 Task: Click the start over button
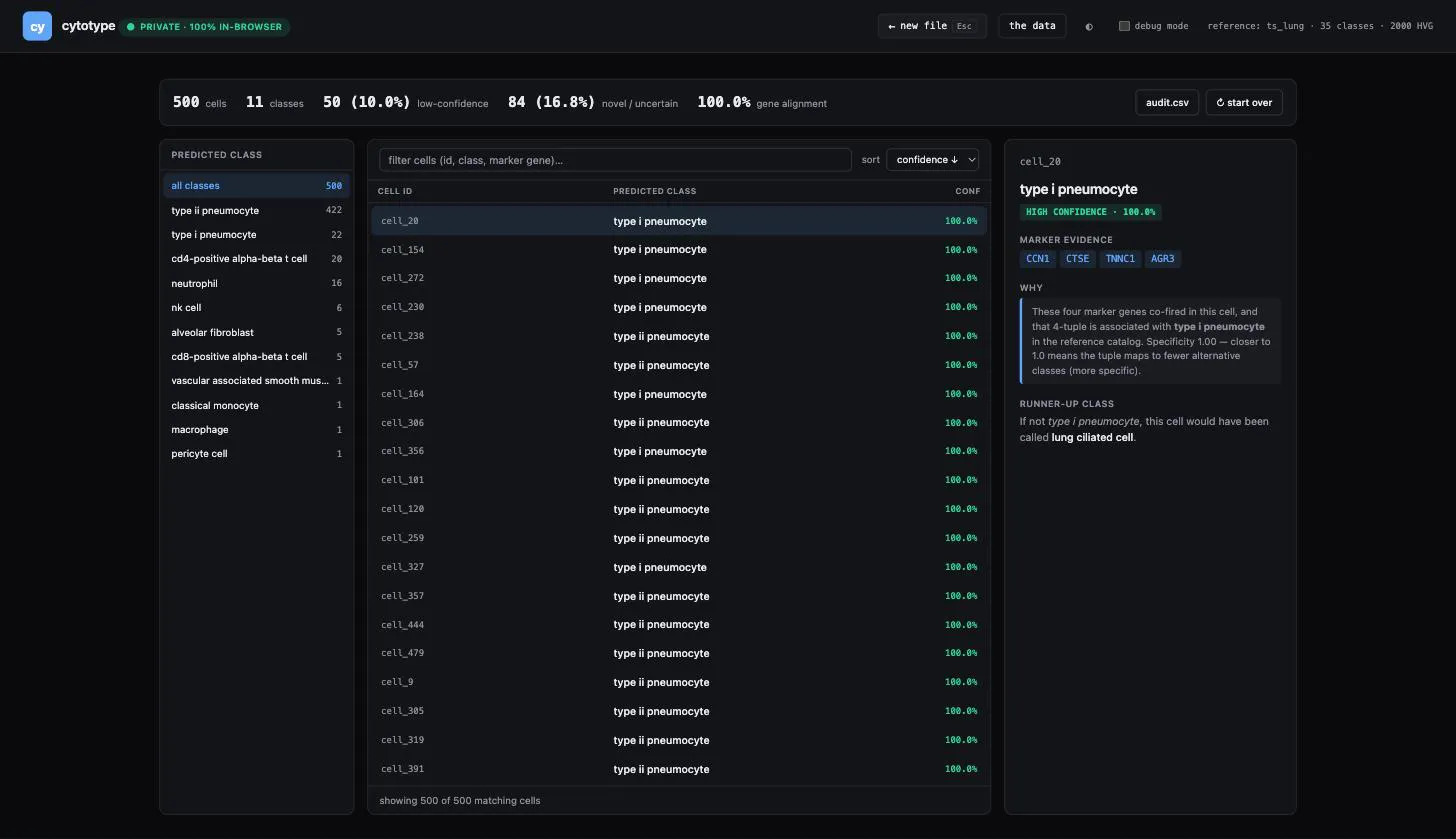1244,102
